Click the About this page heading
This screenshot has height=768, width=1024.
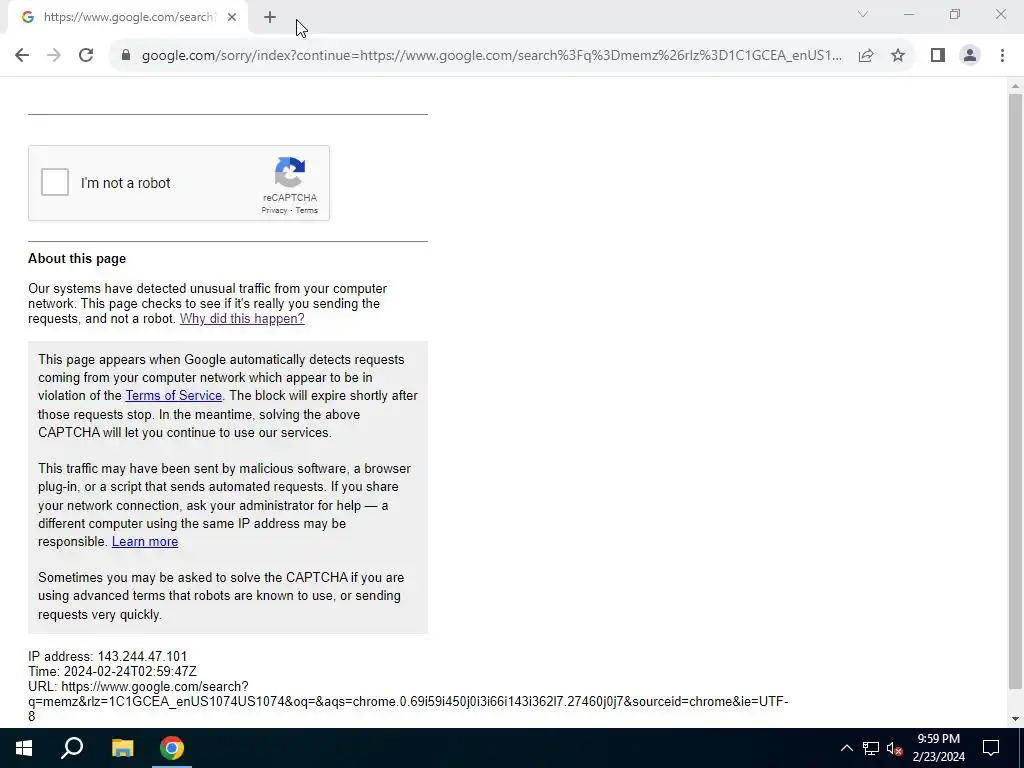(77, 259)
